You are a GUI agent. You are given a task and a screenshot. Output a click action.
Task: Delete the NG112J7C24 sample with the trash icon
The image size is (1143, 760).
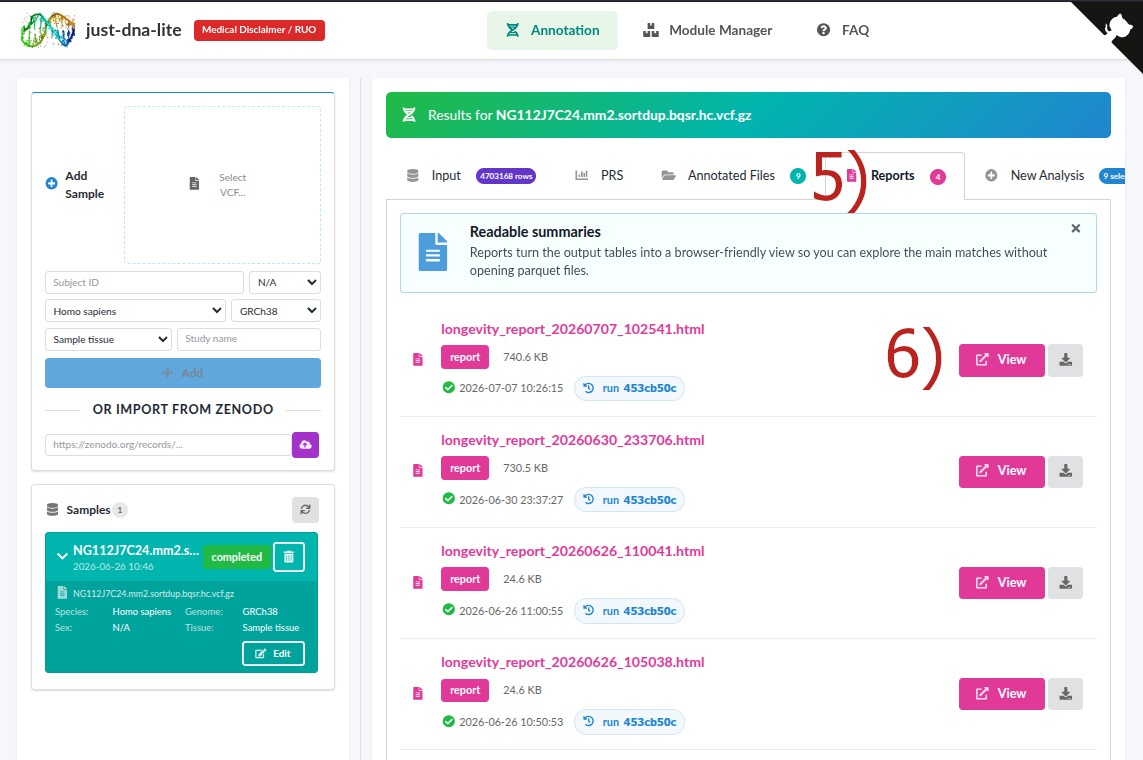coord(289,557)
